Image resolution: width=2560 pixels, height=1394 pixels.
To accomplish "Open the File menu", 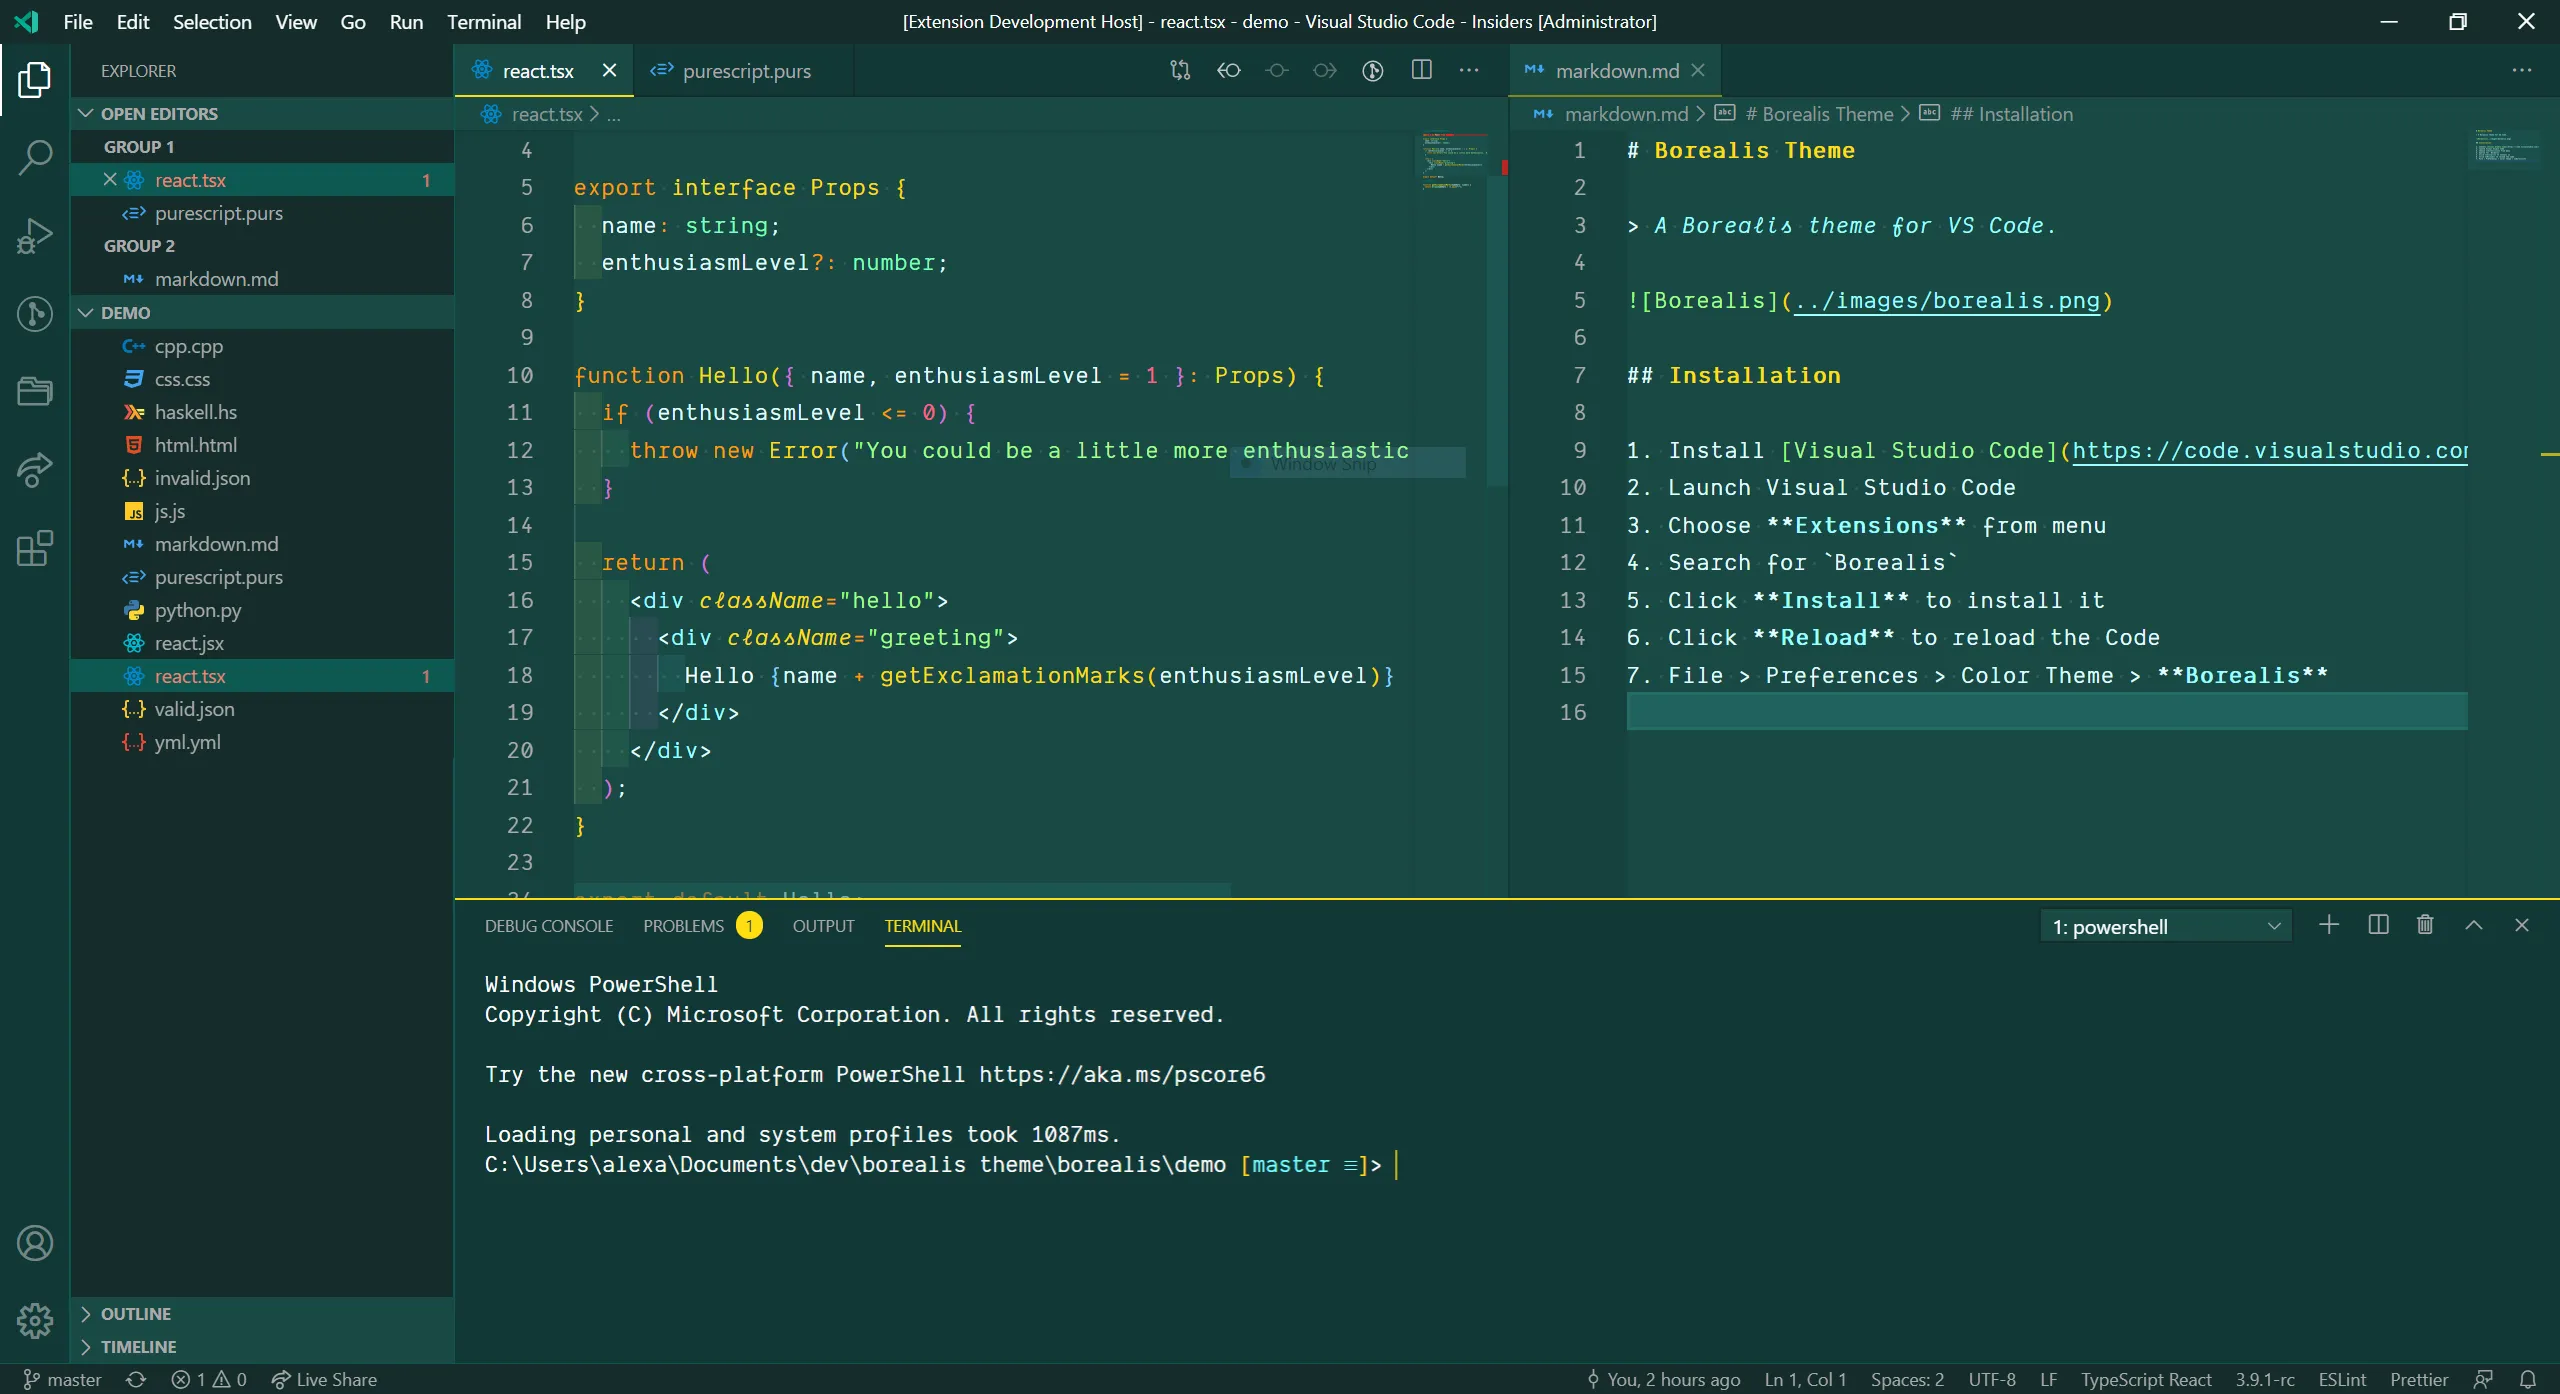I will [x=77, y=21].
